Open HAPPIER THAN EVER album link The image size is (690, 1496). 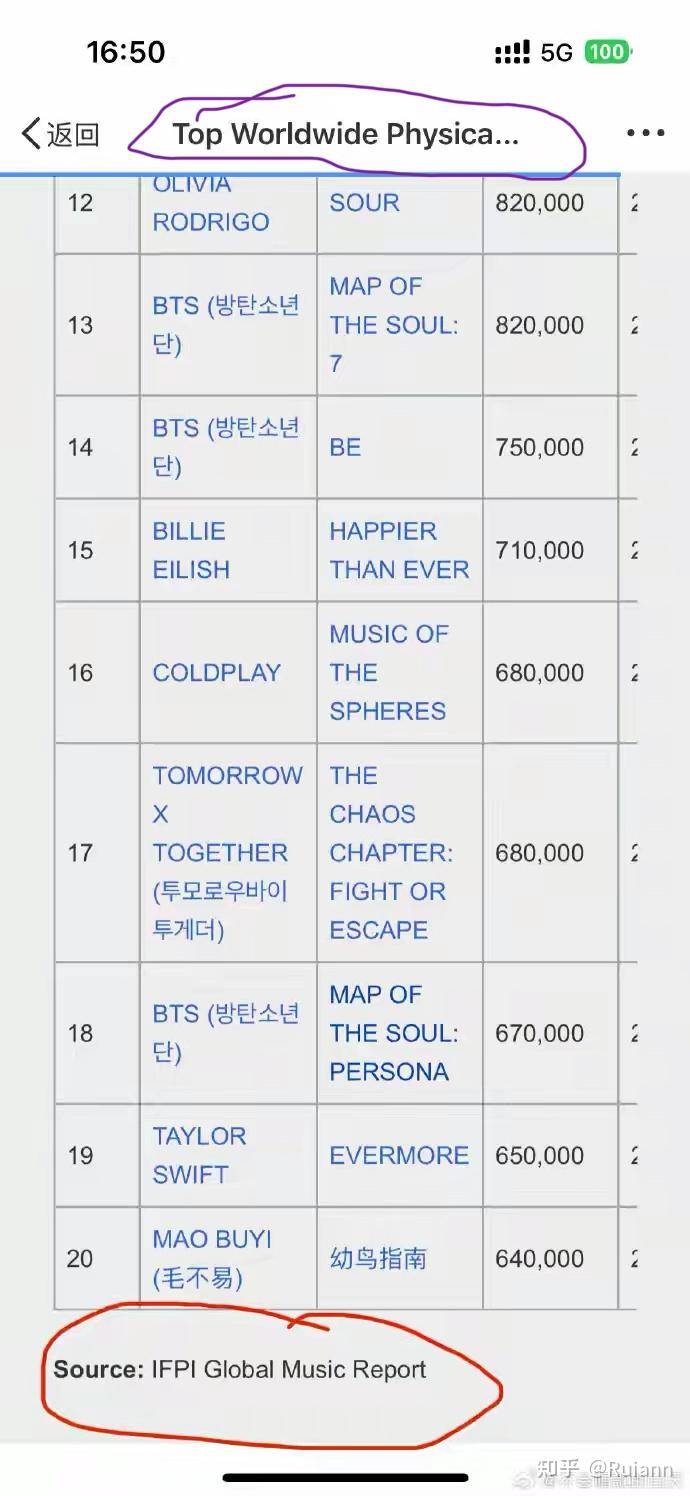(x=399, y=550)
